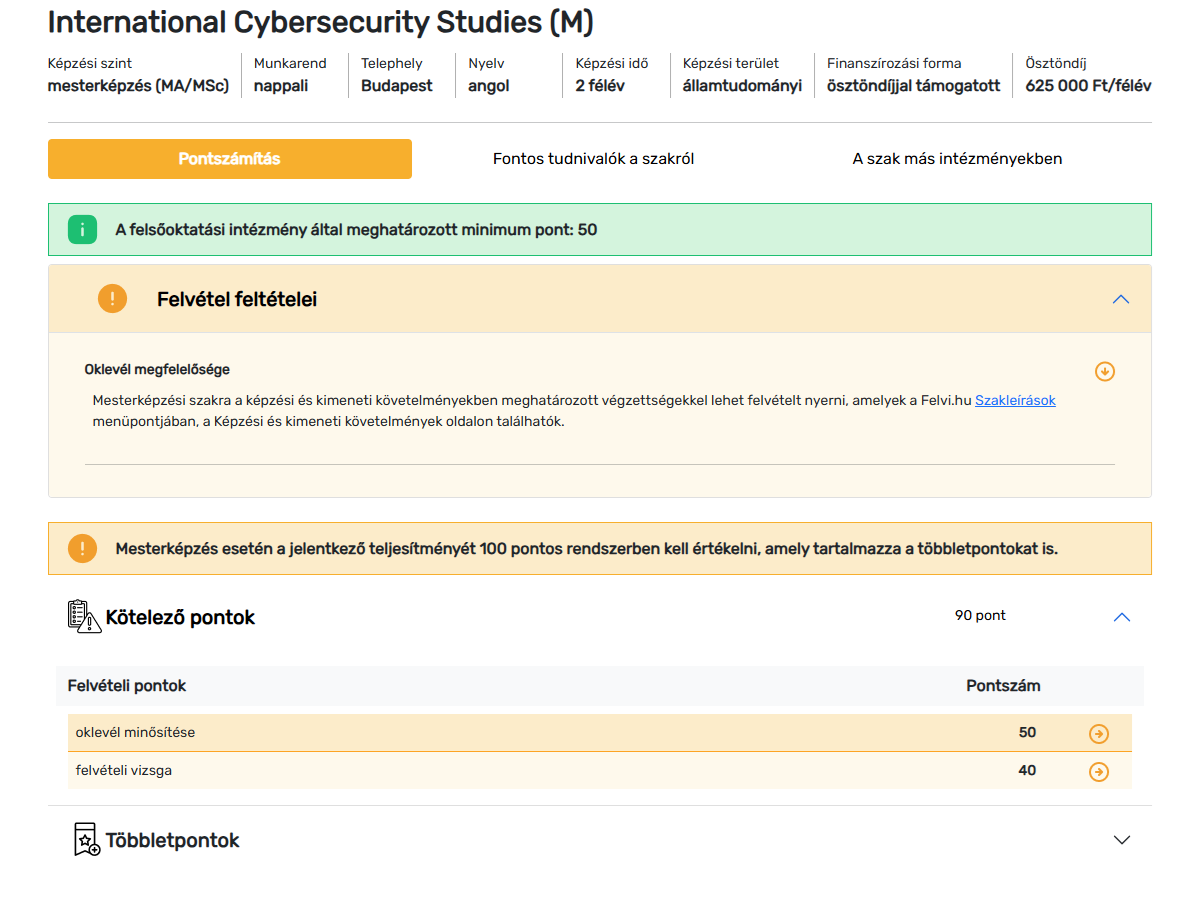
Task: Follow the Szakleírások link
Action: point(1014,401)
